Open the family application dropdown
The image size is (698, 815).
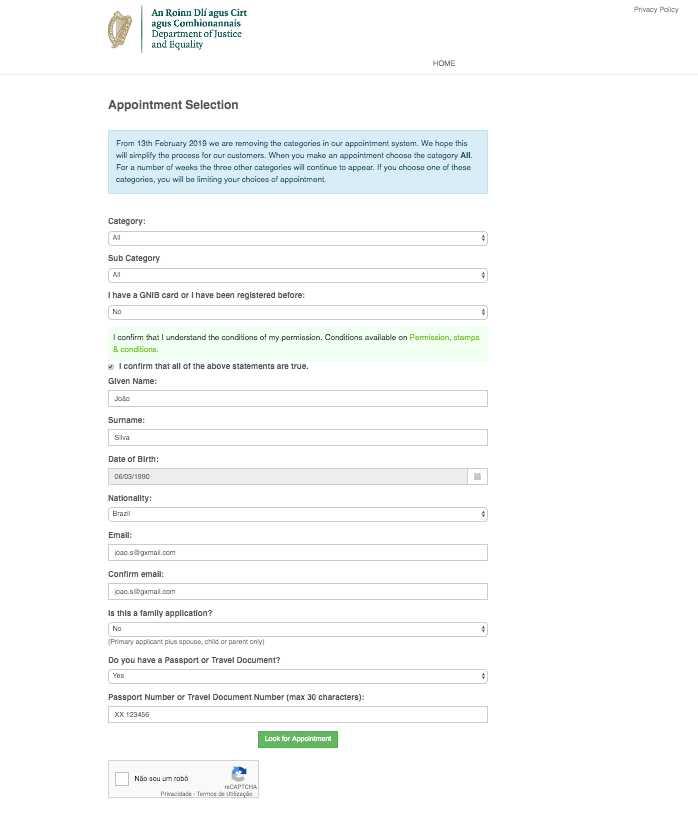pos(297,629)
